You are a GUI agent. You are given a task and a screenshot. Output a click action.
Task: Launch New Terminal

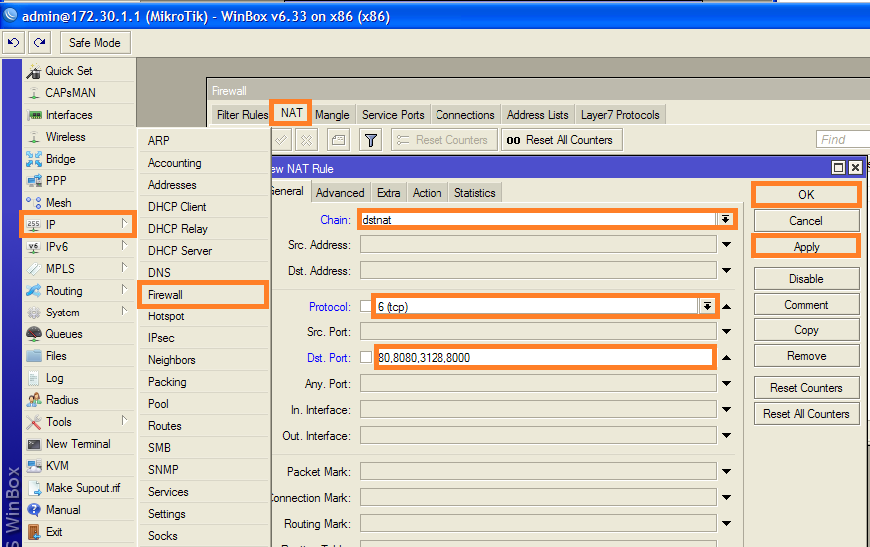point(79,444)
